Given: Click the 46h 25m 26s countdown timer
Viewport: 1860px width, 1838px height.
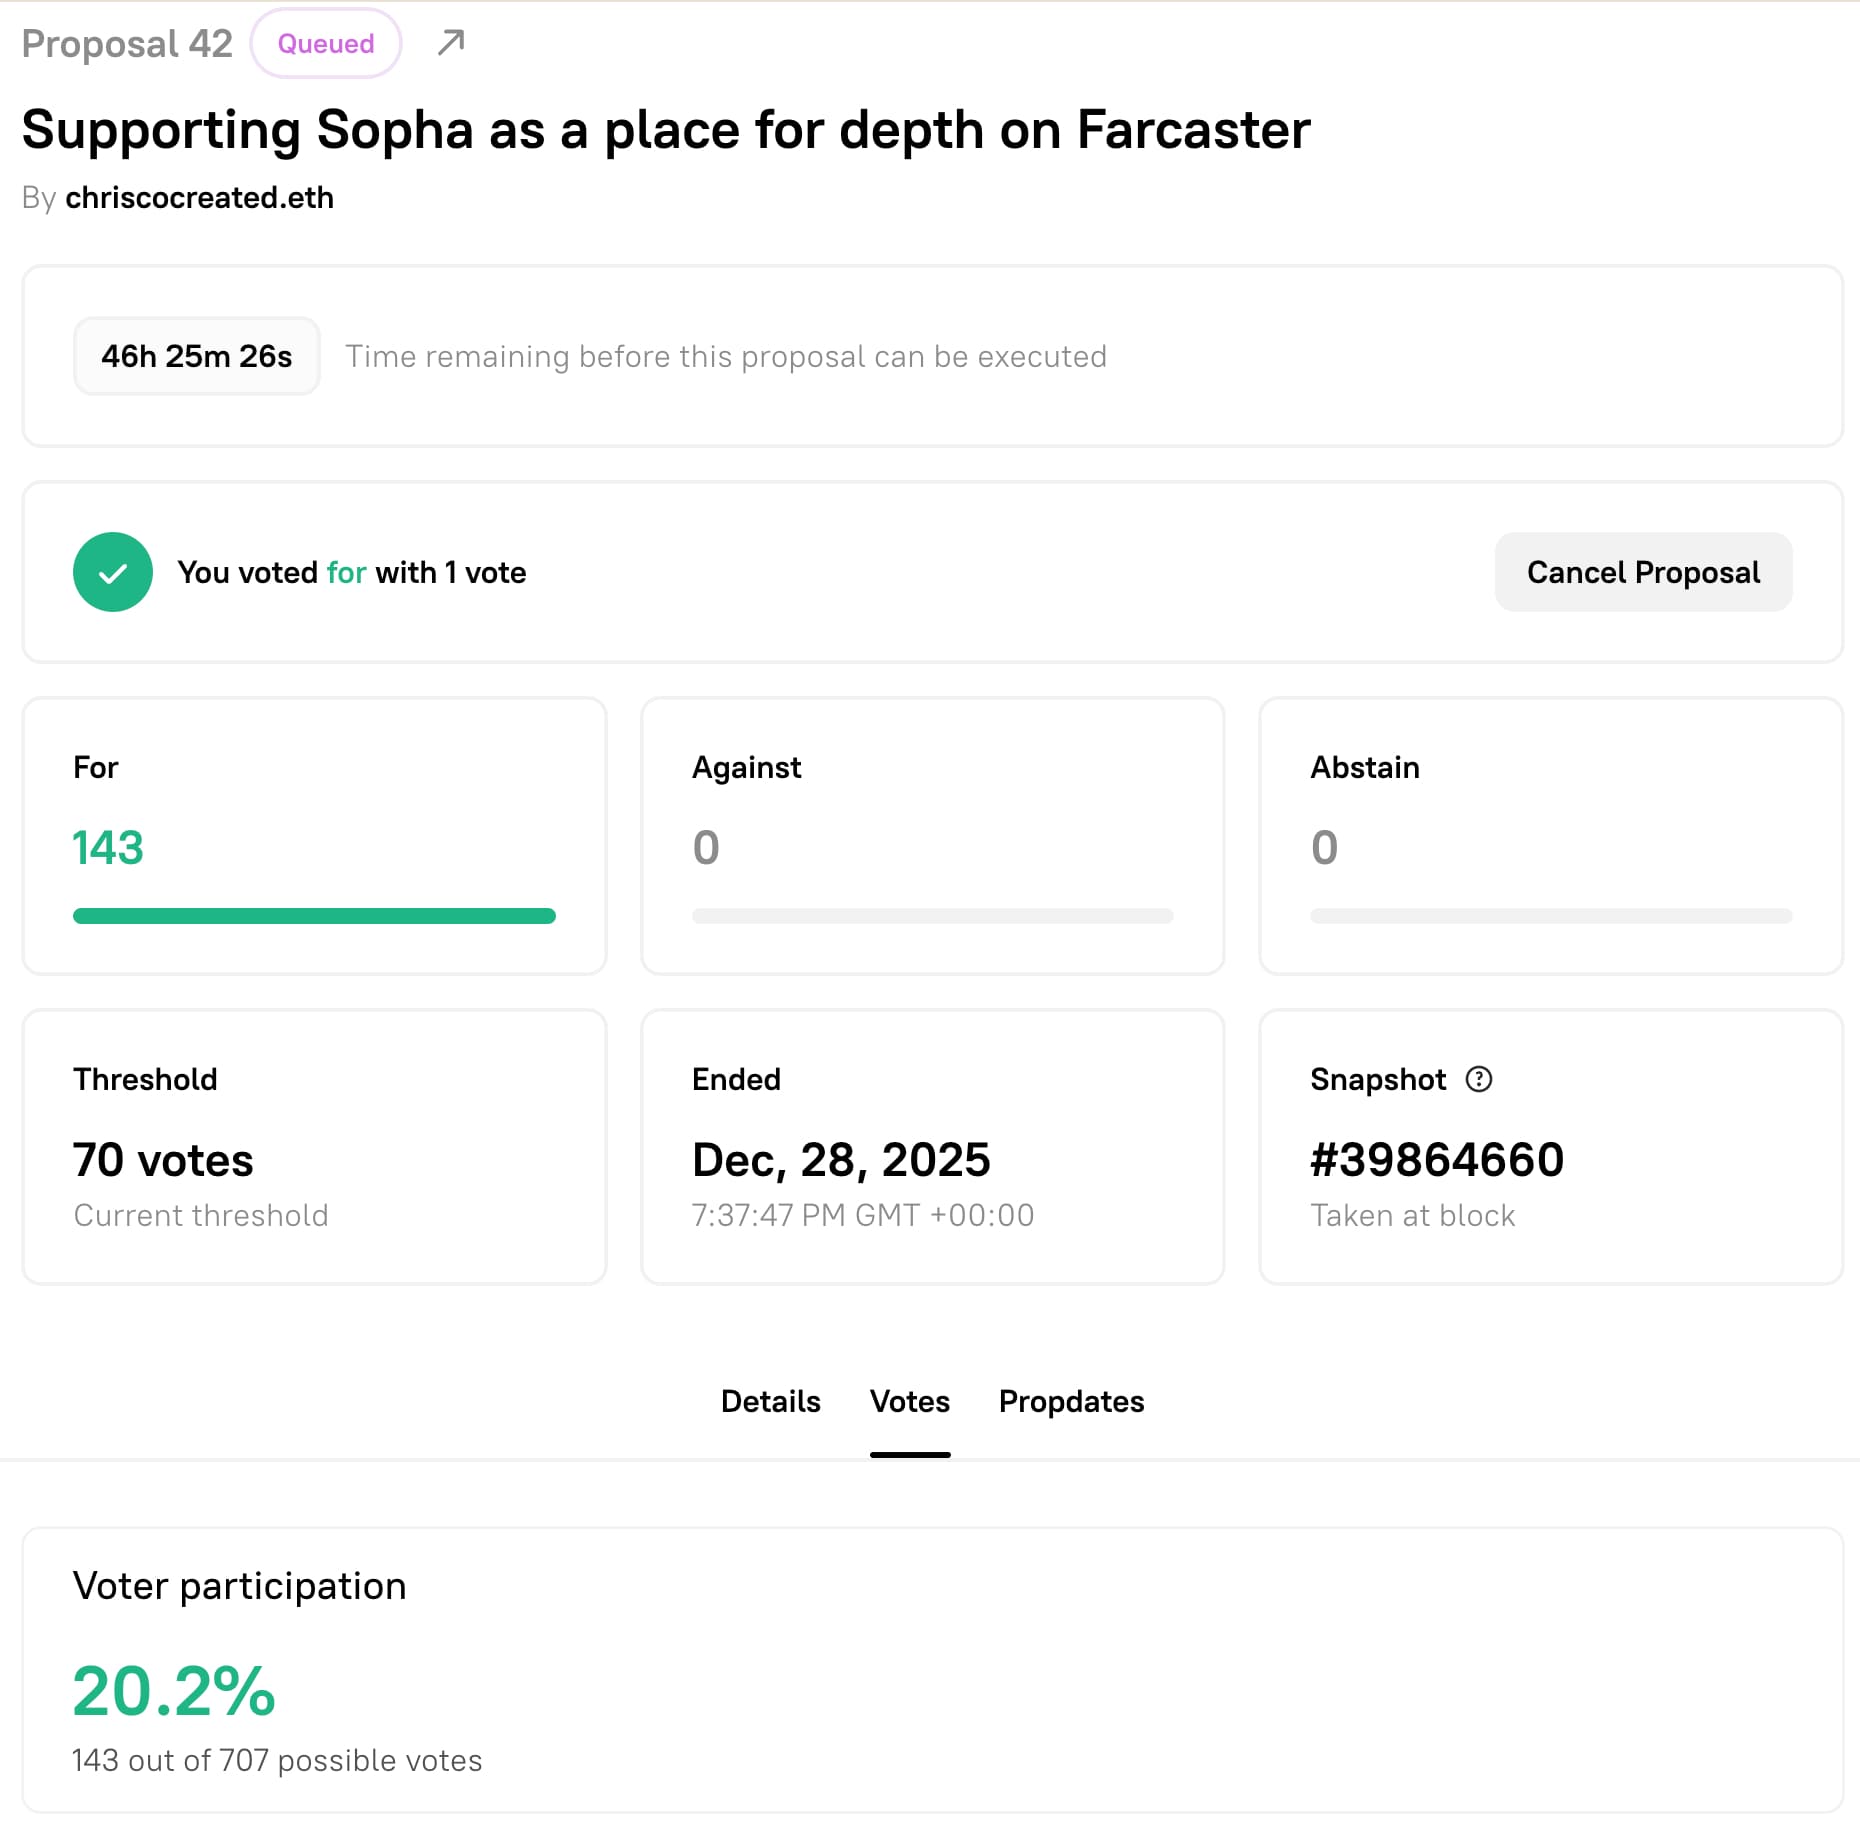Looking at the screenshot, I should coord(197,357).
